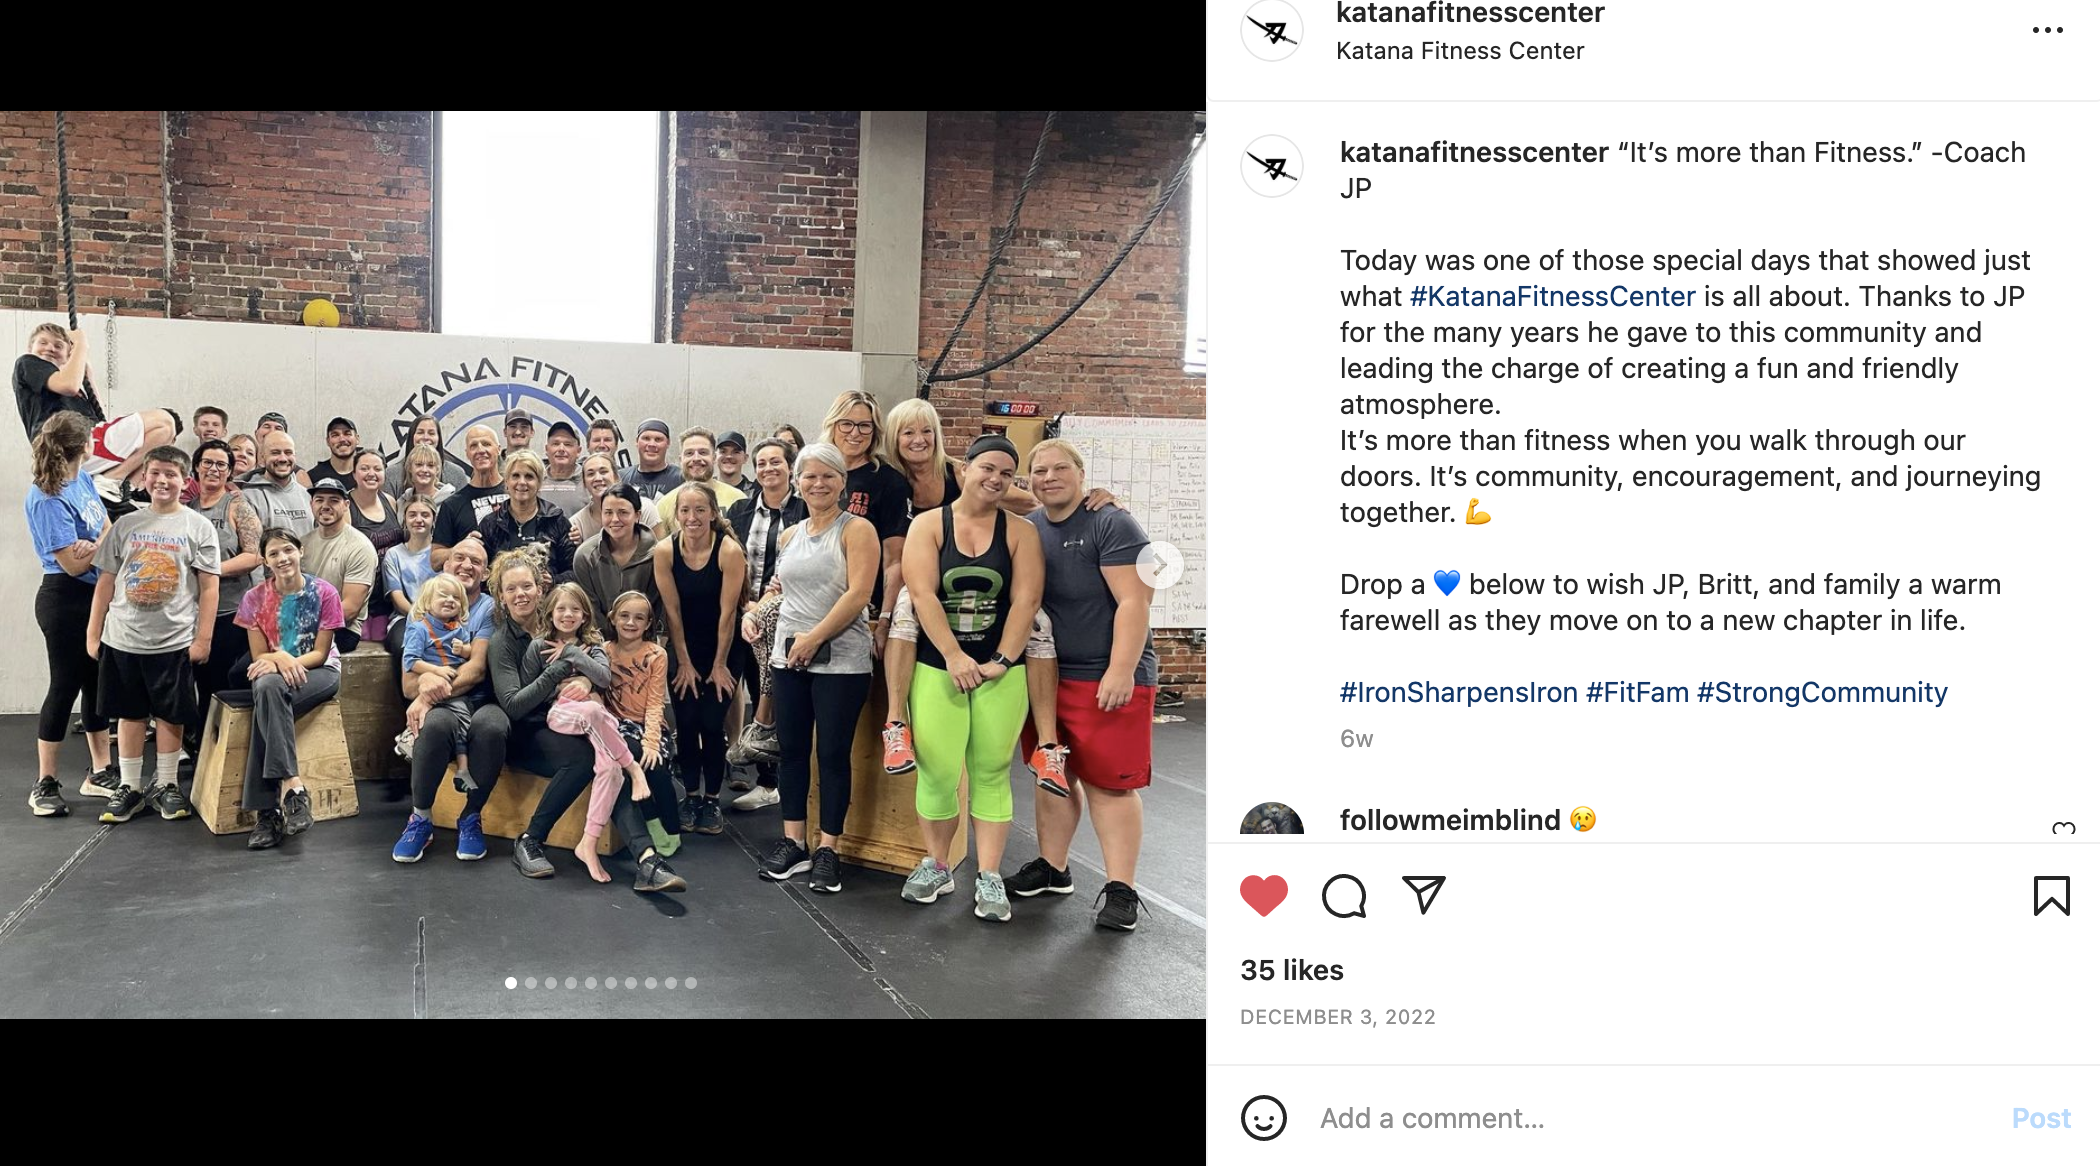2100x1166 pixels.
Task: Select the last carousel indicator dot
Action: (691, 983)
